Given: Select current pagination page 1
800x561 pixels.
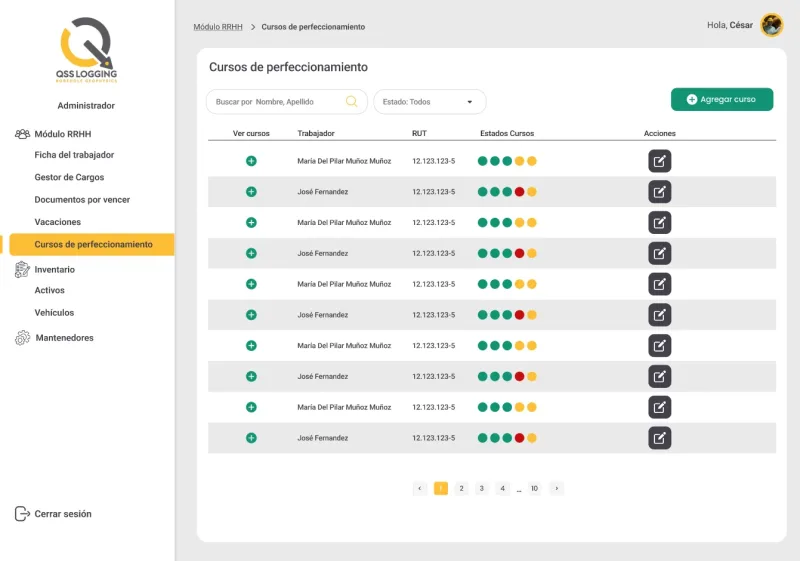Looking at the screenshot, I should (441, 489).
